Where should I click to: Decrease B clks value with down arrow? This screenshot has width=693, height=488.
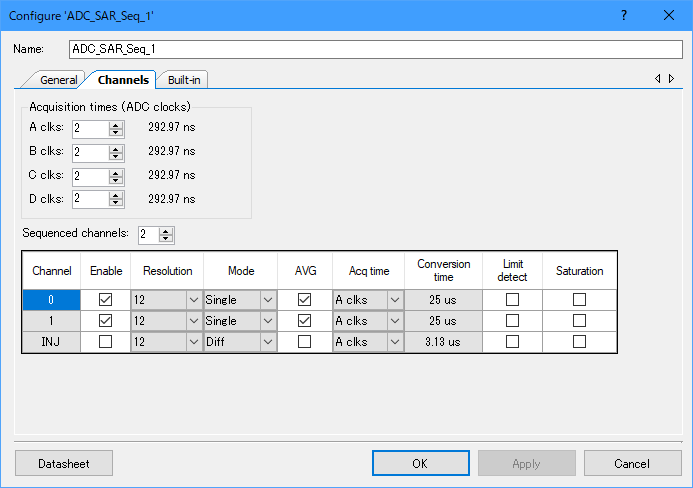[x=116, y=157]
